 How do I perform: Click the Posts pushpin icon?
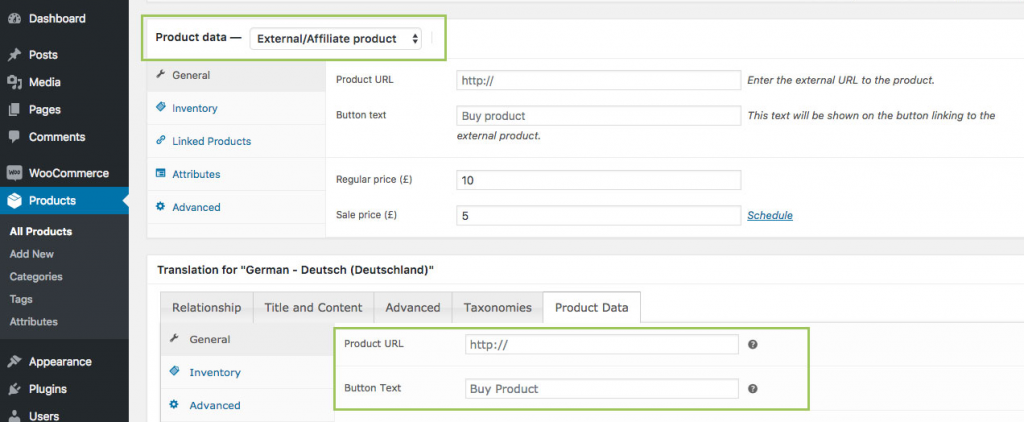pos(14,55)
